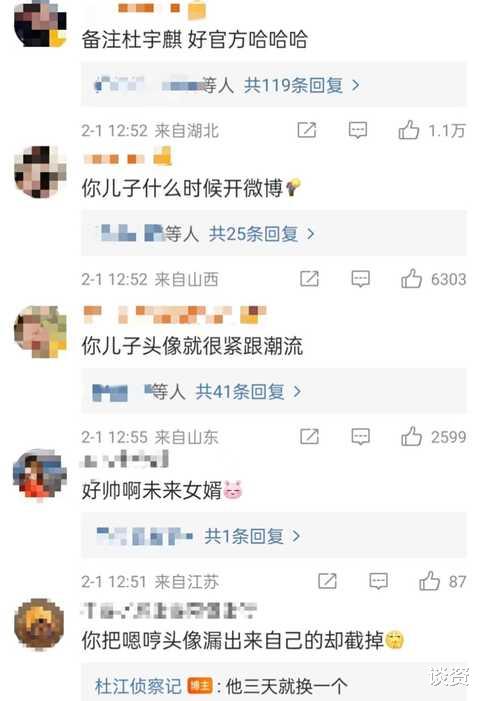Share the comment from 湖北
Viewport: 480px width, 701px height.
307,130
